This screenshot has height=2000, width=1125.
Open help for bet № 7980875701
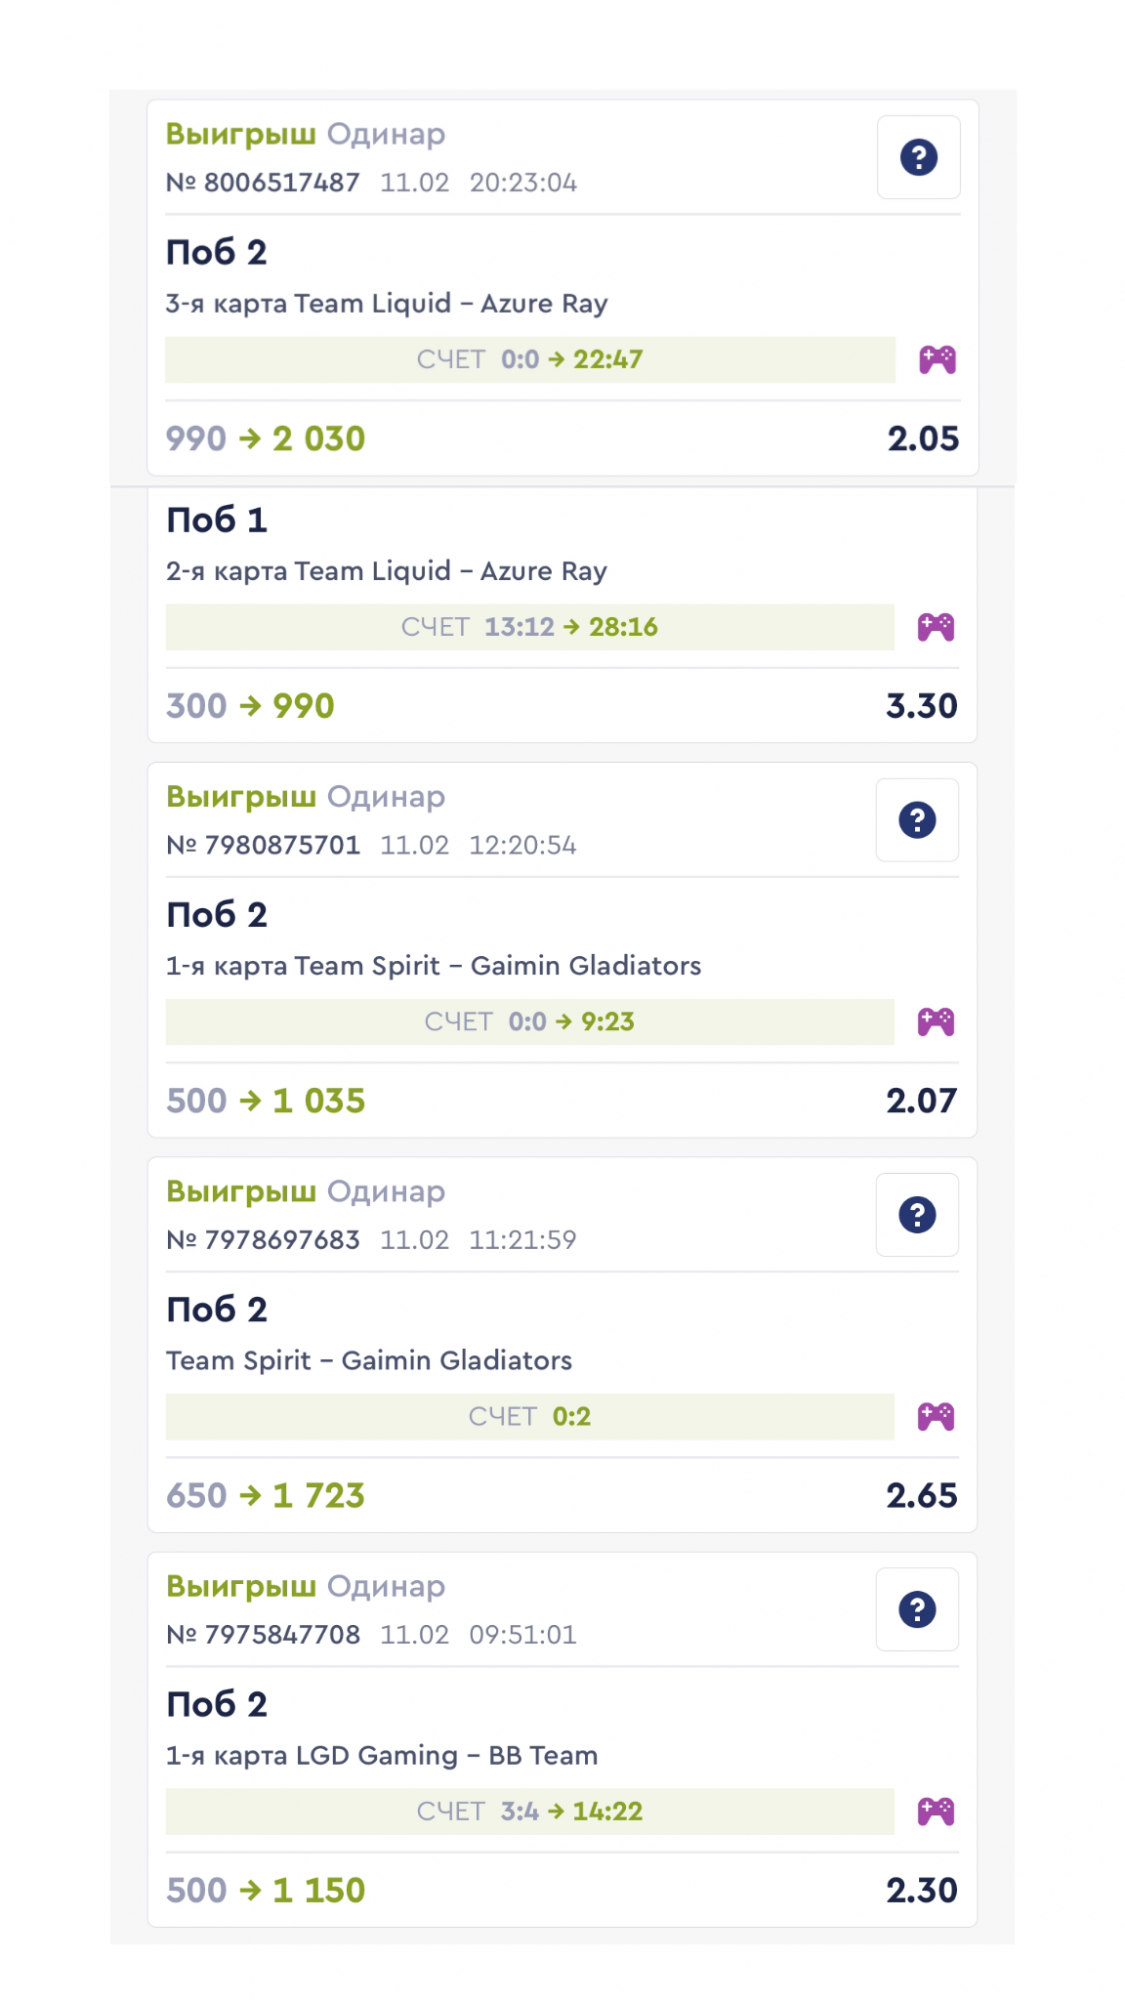coord(917,820)
